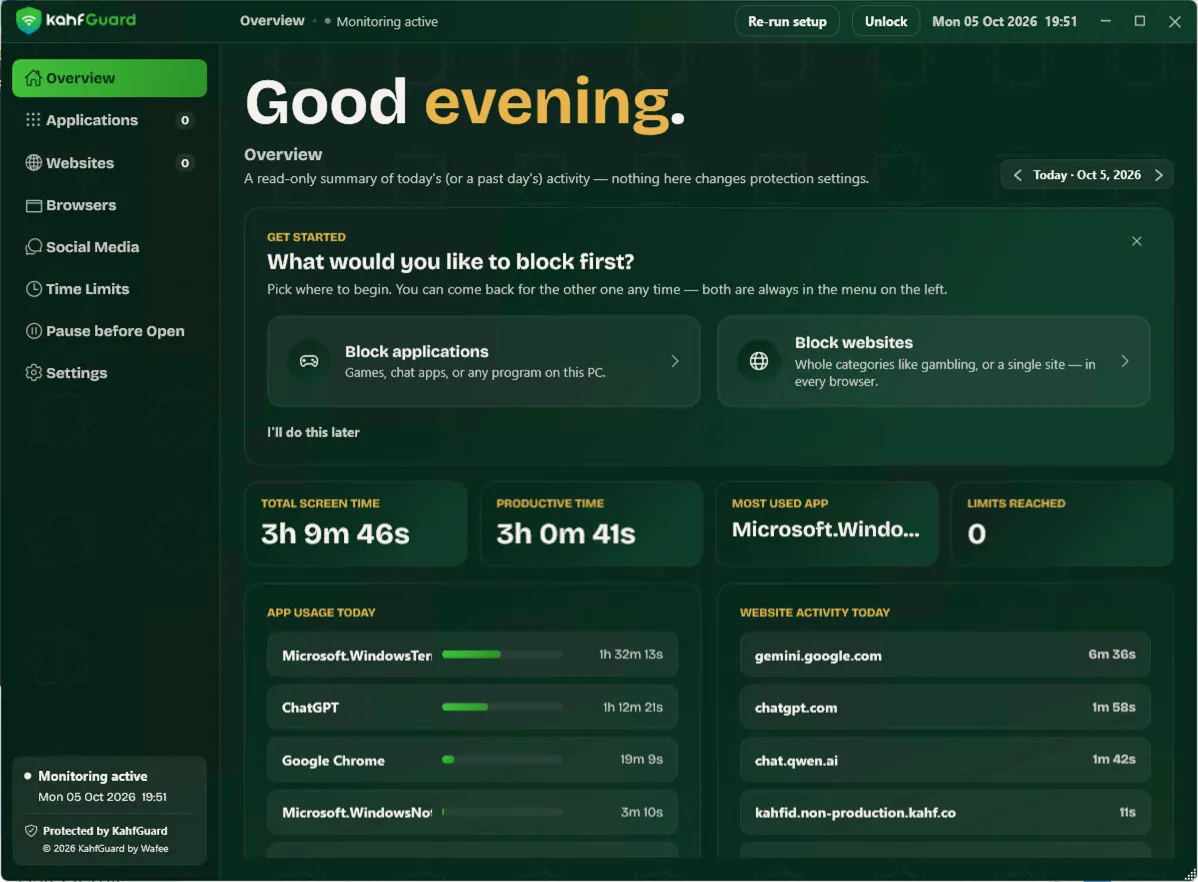Click the Monitoring active indicator in title bar

380,21
